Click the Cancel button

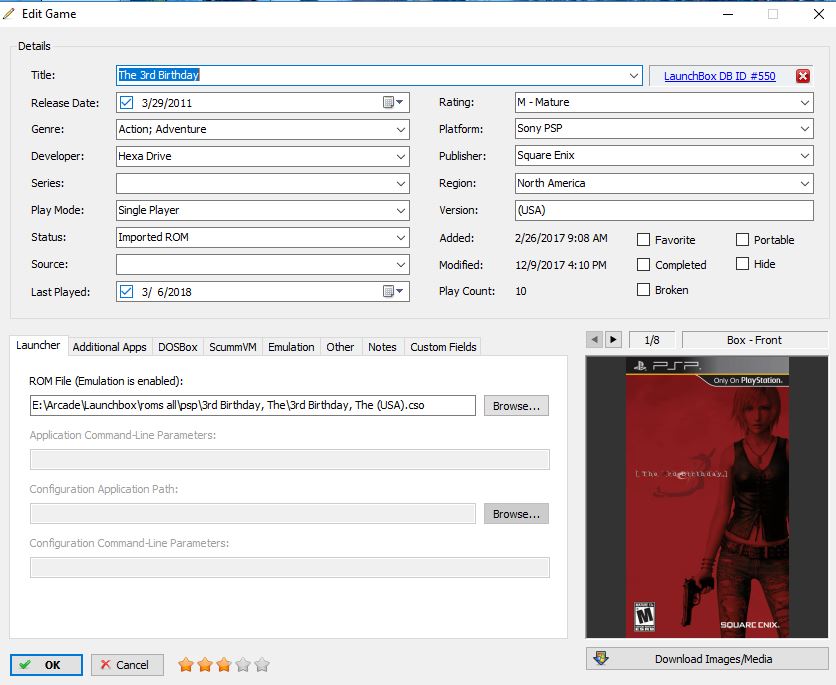(127, 665)
